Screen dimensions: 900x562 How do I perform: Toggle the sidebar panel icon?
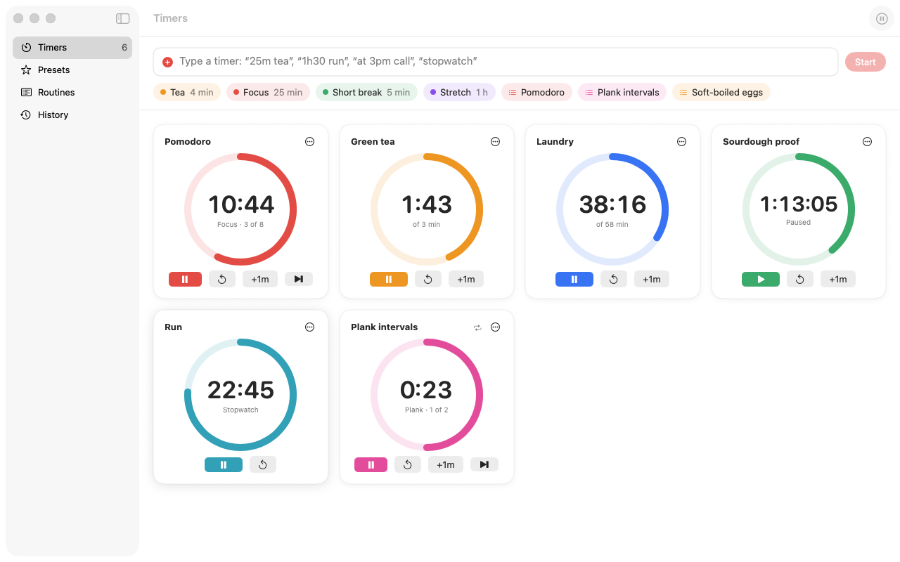pos(123,18)
